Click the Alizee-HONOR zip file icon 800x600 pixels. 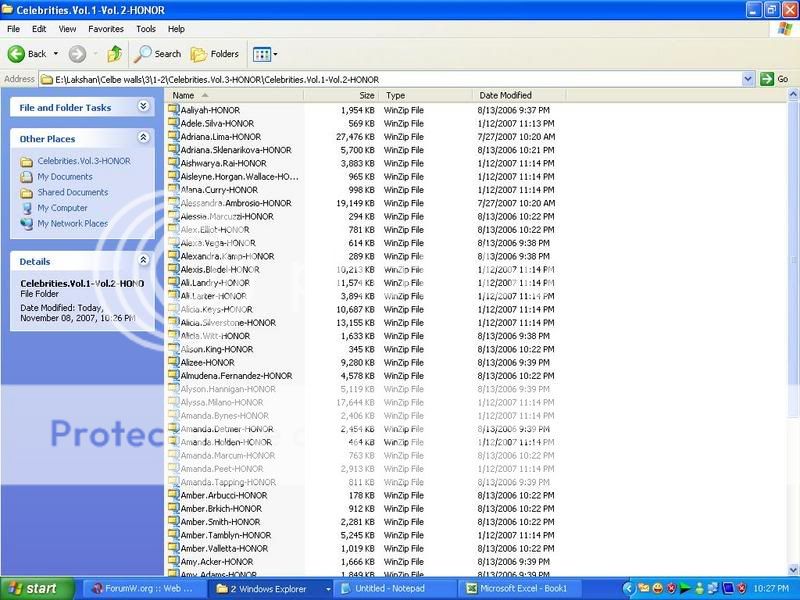click(x=173, y=362)
